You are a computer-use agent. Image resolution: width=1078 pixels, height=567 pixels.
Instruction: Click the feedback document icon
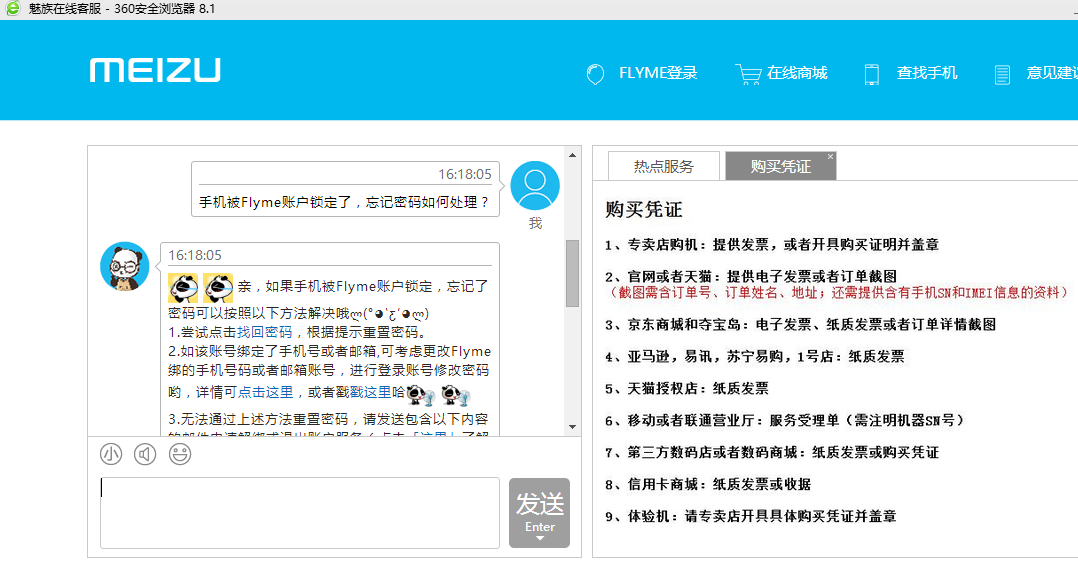(x=1002, y=74)
